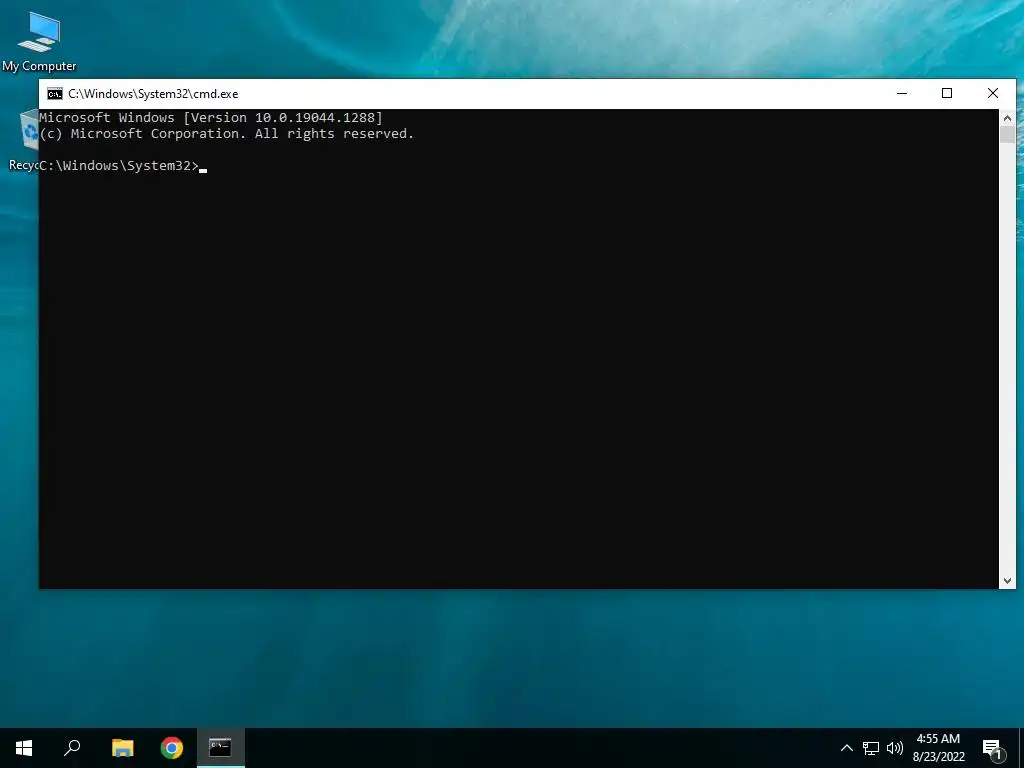Click the console scrollbar down arrow
Viewport: 1024px width, 768px height.
pos(1007,581)
